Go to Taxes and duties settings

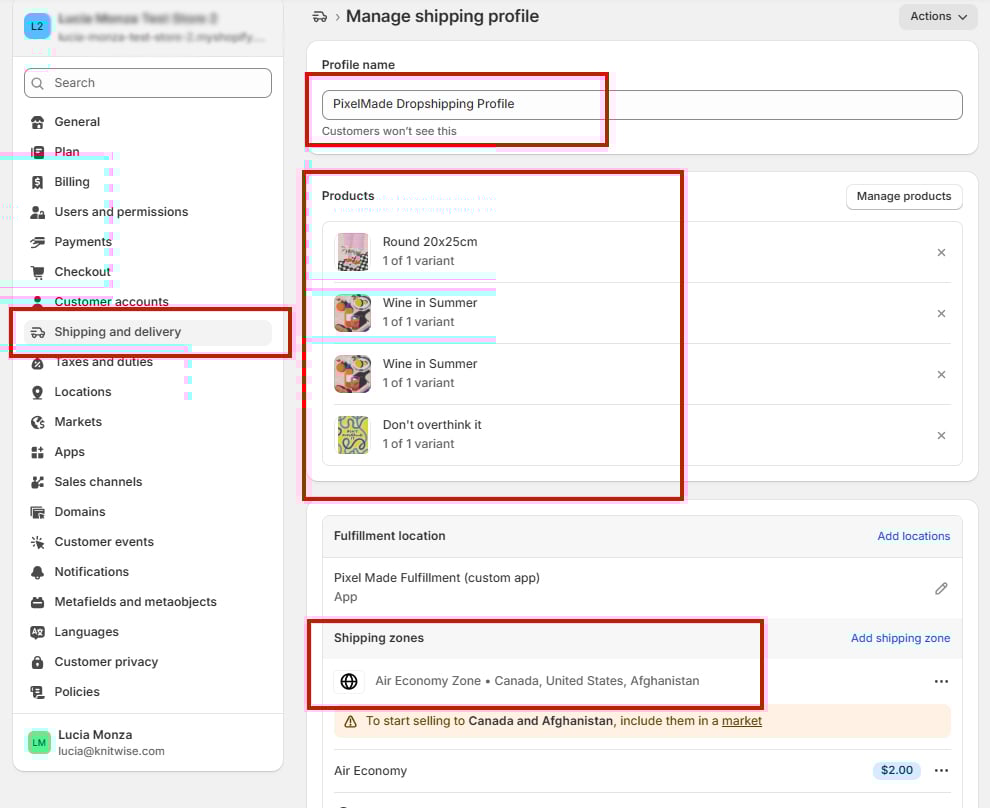pos(103,362)
